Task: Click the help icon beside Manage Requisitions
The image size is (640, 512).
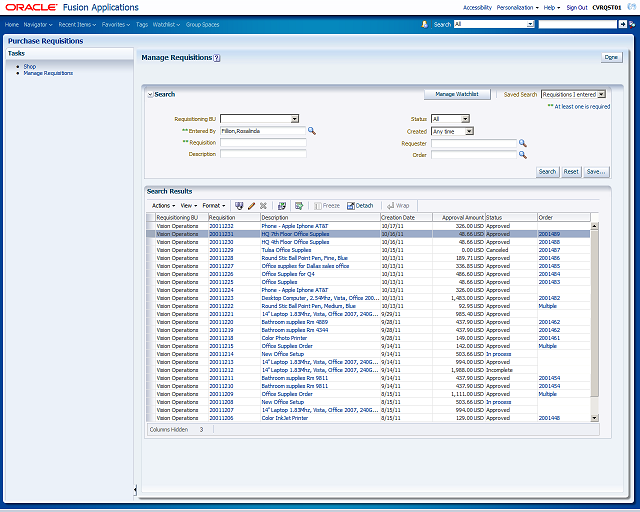Action: (x=217, y=58)
